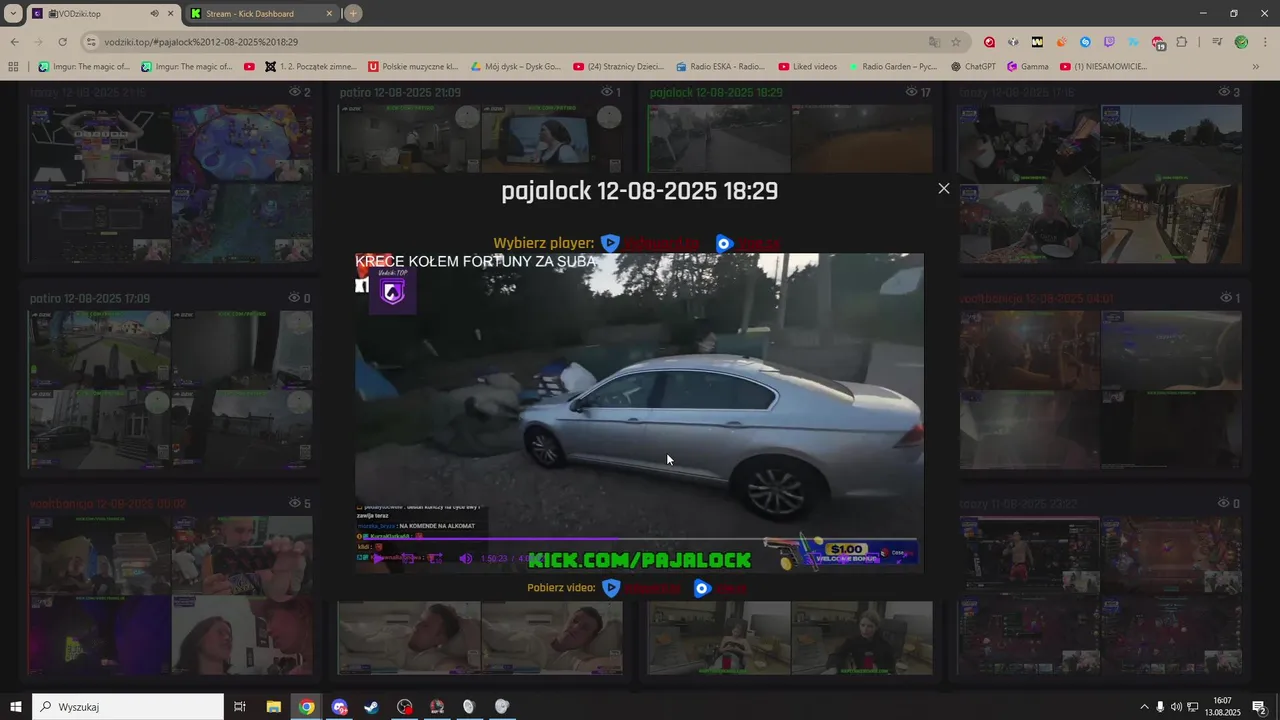
Task: Open the NIESAMOWICIE YouTube bookmark
Action: [x=1103, y=67]
